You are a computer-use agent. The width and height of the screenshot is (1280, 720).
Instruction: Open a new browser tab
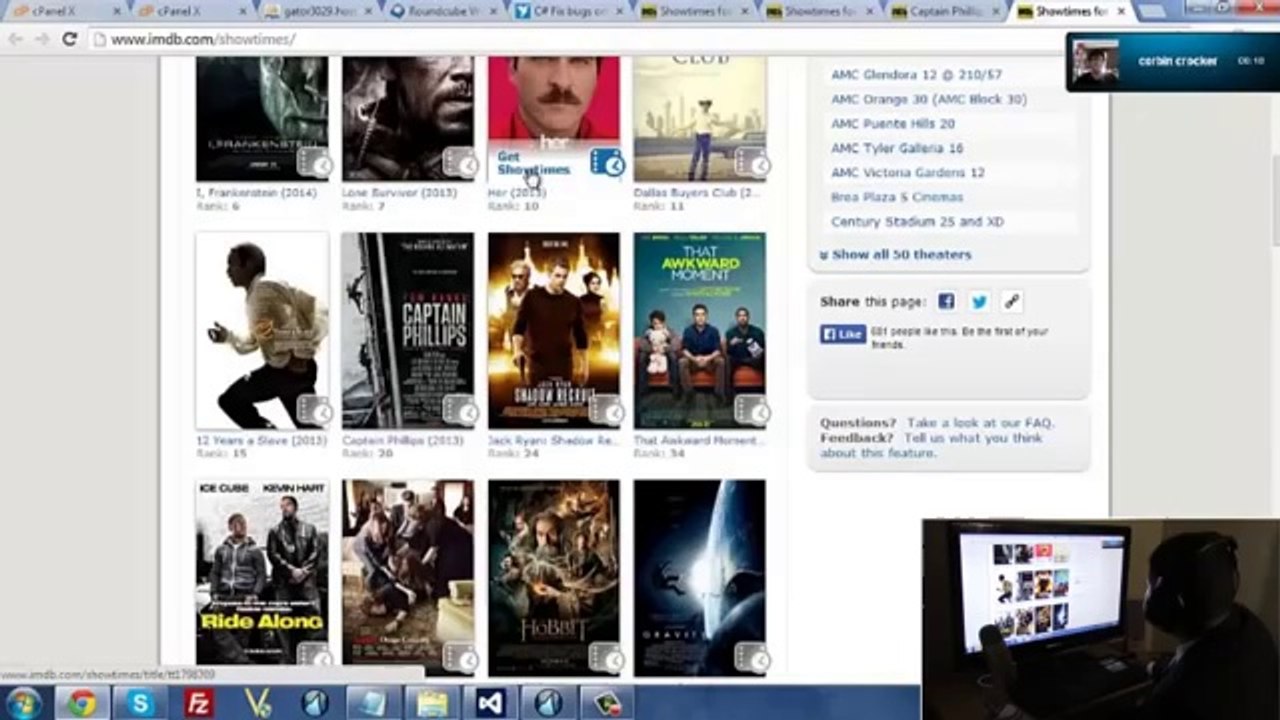coord(1152,12)
